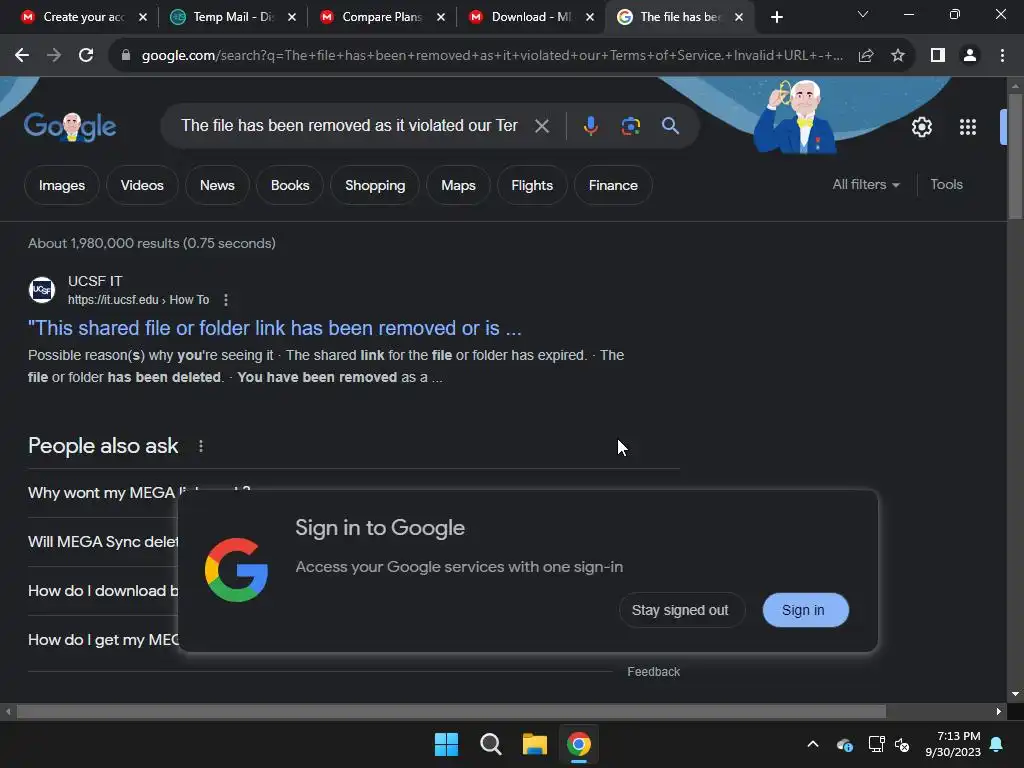
Task: Open Google quick settings gear
Action: tap(921, 127)
